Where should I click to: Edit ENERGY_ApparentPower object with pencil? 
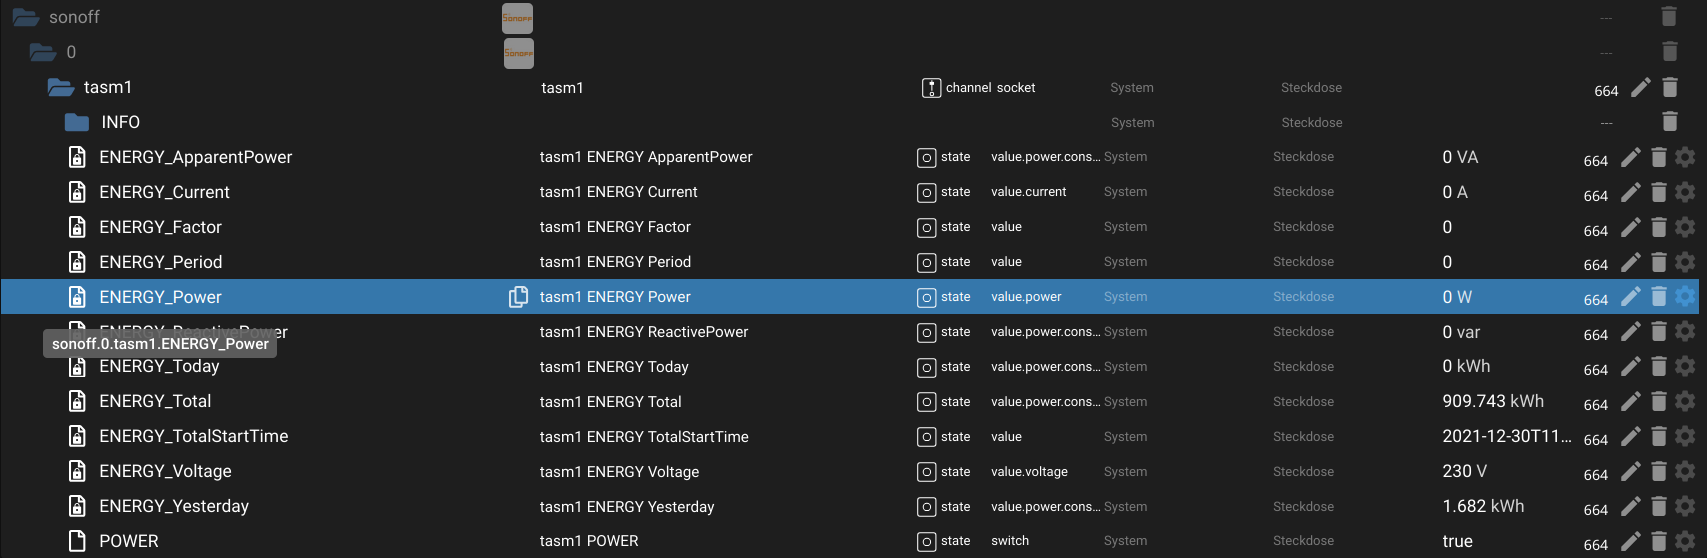1631,157
